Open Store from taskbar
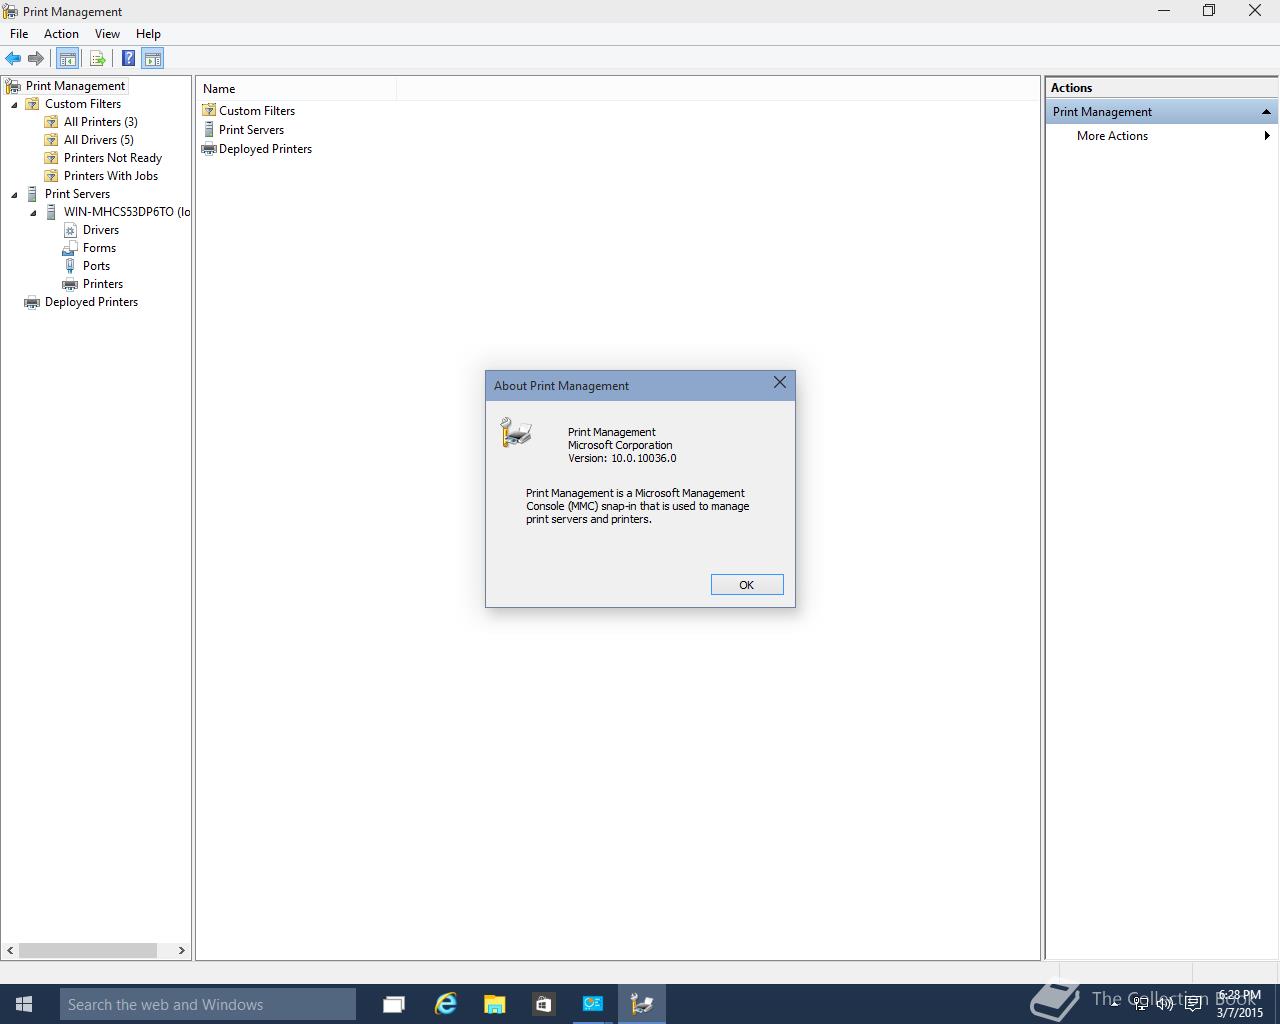Viewport: 1280px width, 1024px height. coord(543,1004)
